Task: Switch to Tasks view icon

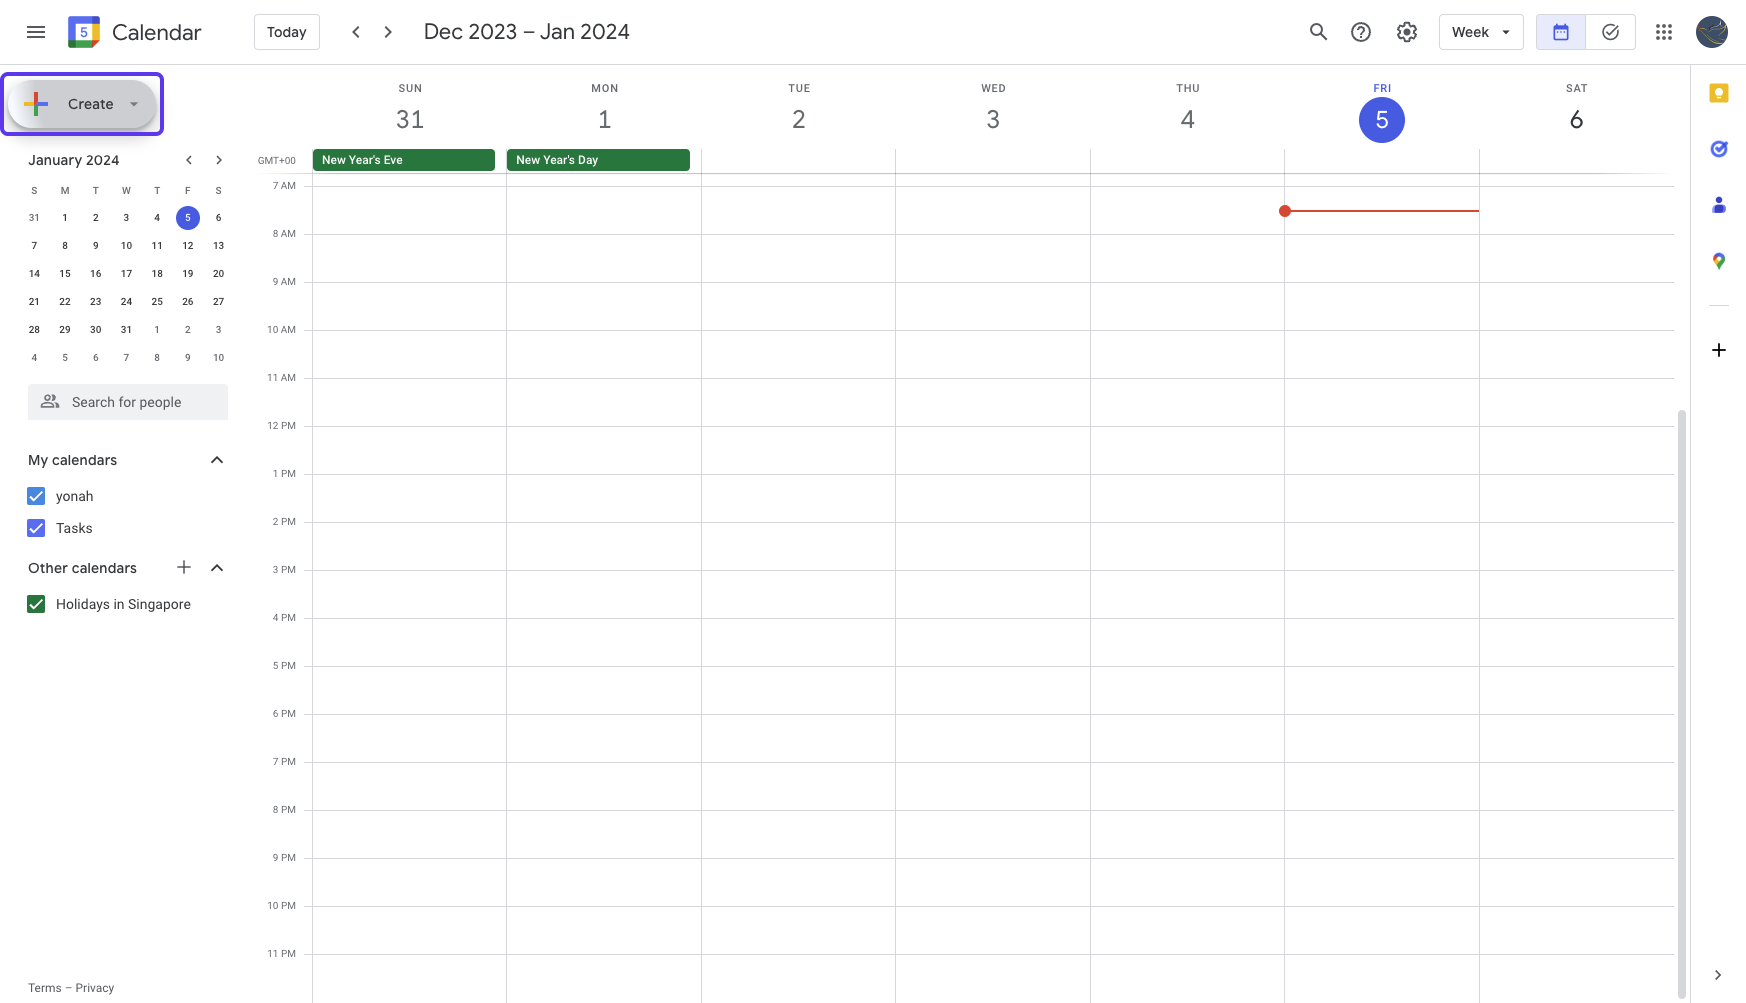Action: 1610,32
